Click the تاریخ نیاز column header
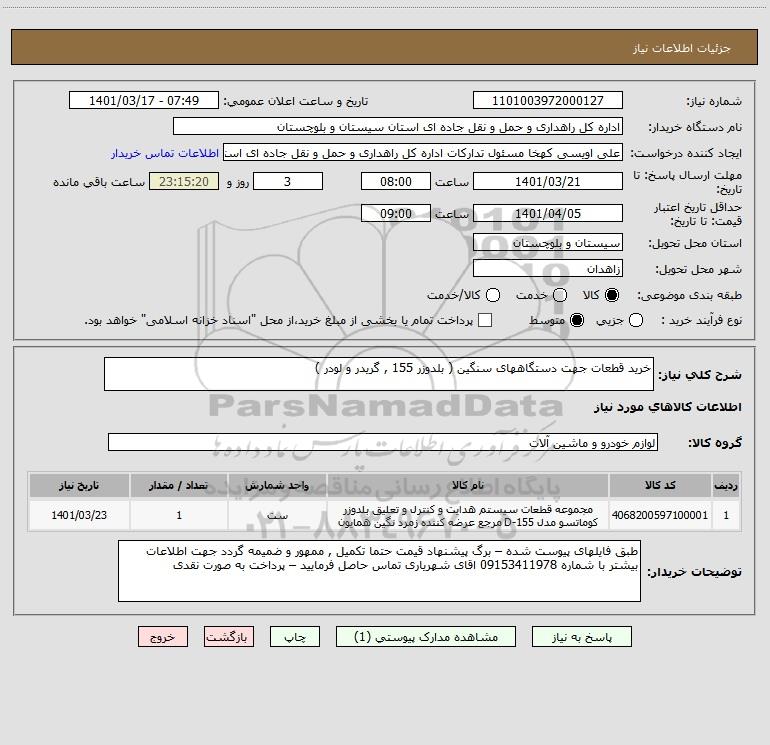This screenshot has width=770, height=745. [79, 486]
